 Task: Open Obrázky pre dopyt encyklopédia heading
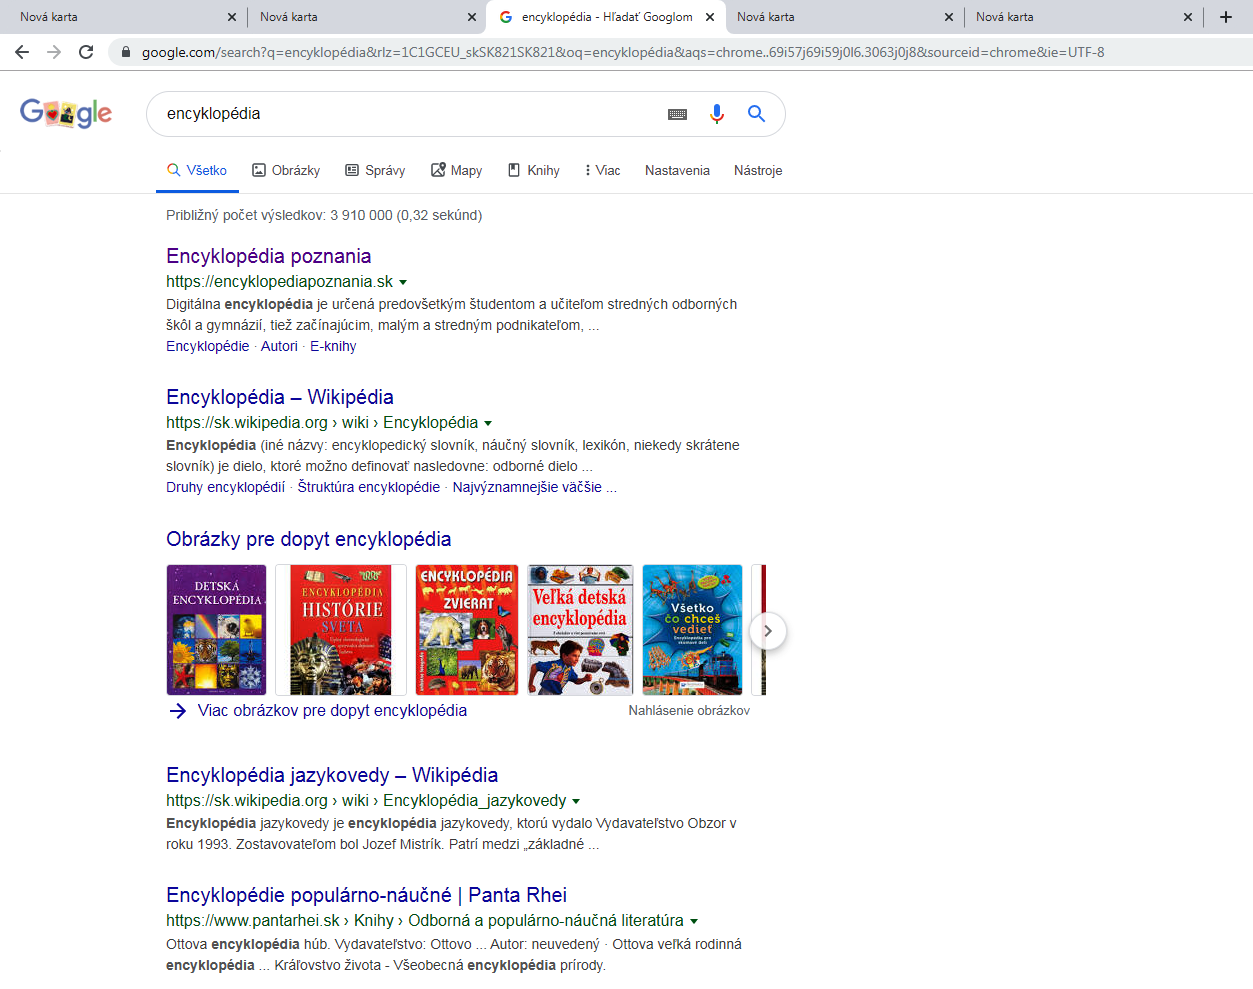point(308,539)
